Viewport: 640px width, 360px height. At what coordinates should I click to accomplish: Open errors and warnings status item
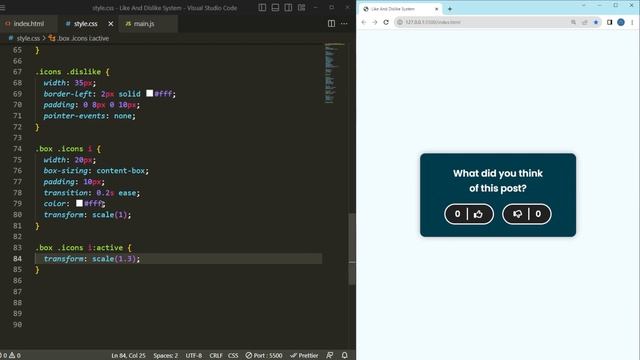(10, 356)
